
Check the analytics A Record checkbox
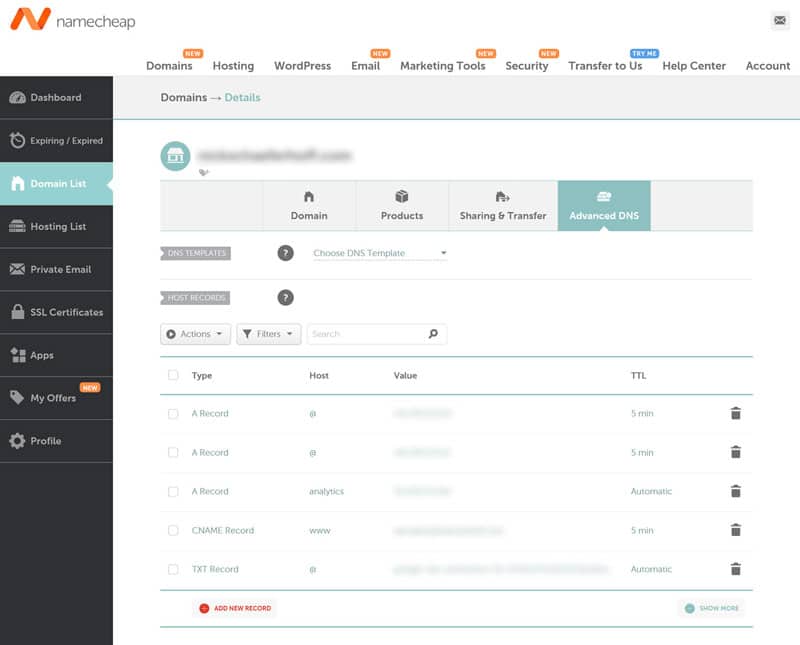(173, 491)
